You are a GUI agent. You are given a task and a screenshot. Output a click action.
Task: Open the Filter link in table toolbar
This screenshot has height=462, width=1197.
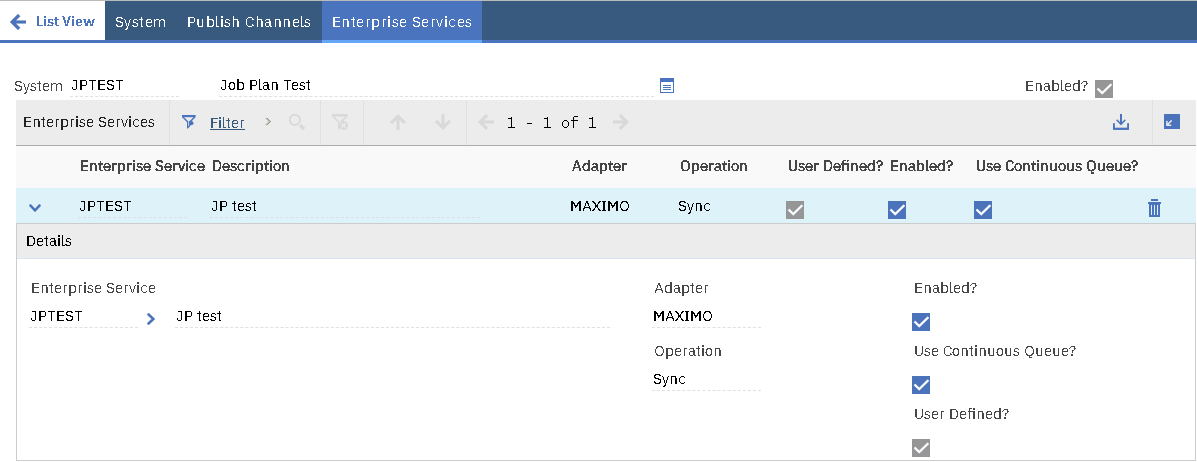(227, 123)
